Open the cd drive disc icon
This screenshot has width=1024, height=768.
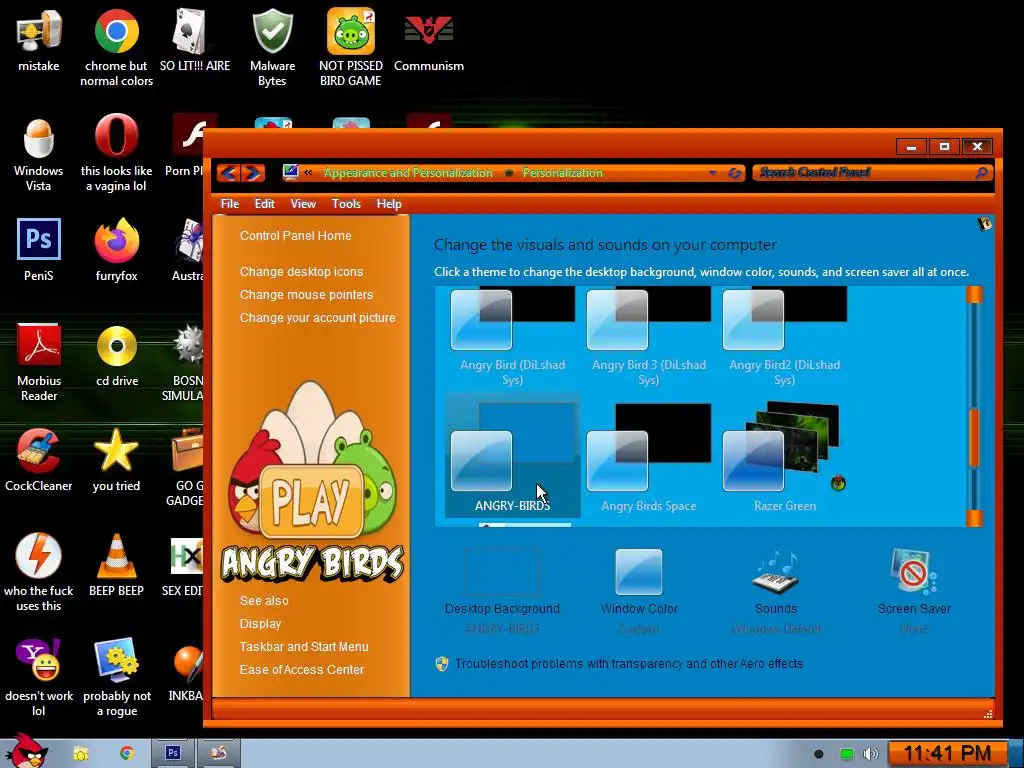click(x=116, y=356)
